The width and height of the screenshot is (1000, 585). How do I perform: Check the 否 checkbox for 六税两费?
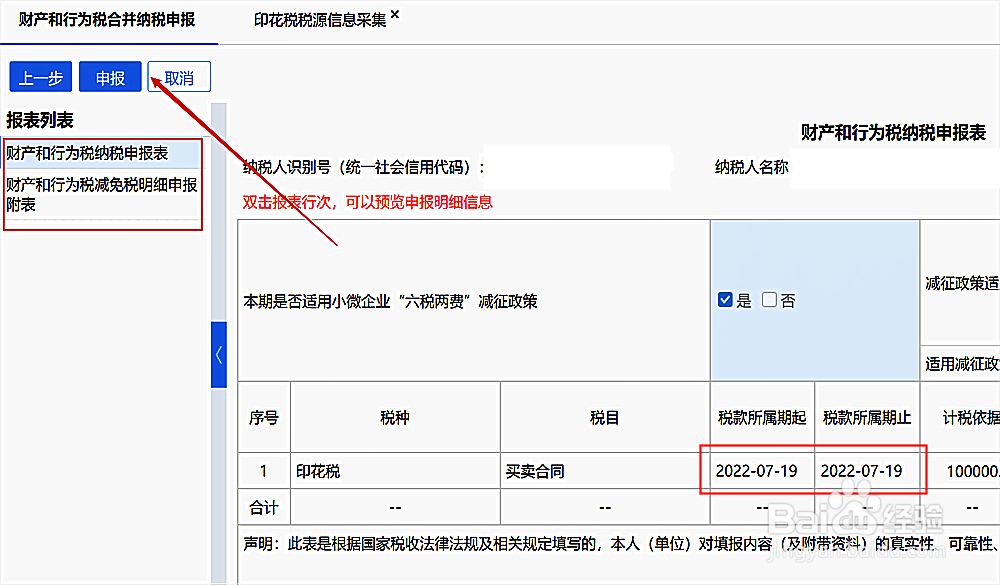tap(769, 300)
